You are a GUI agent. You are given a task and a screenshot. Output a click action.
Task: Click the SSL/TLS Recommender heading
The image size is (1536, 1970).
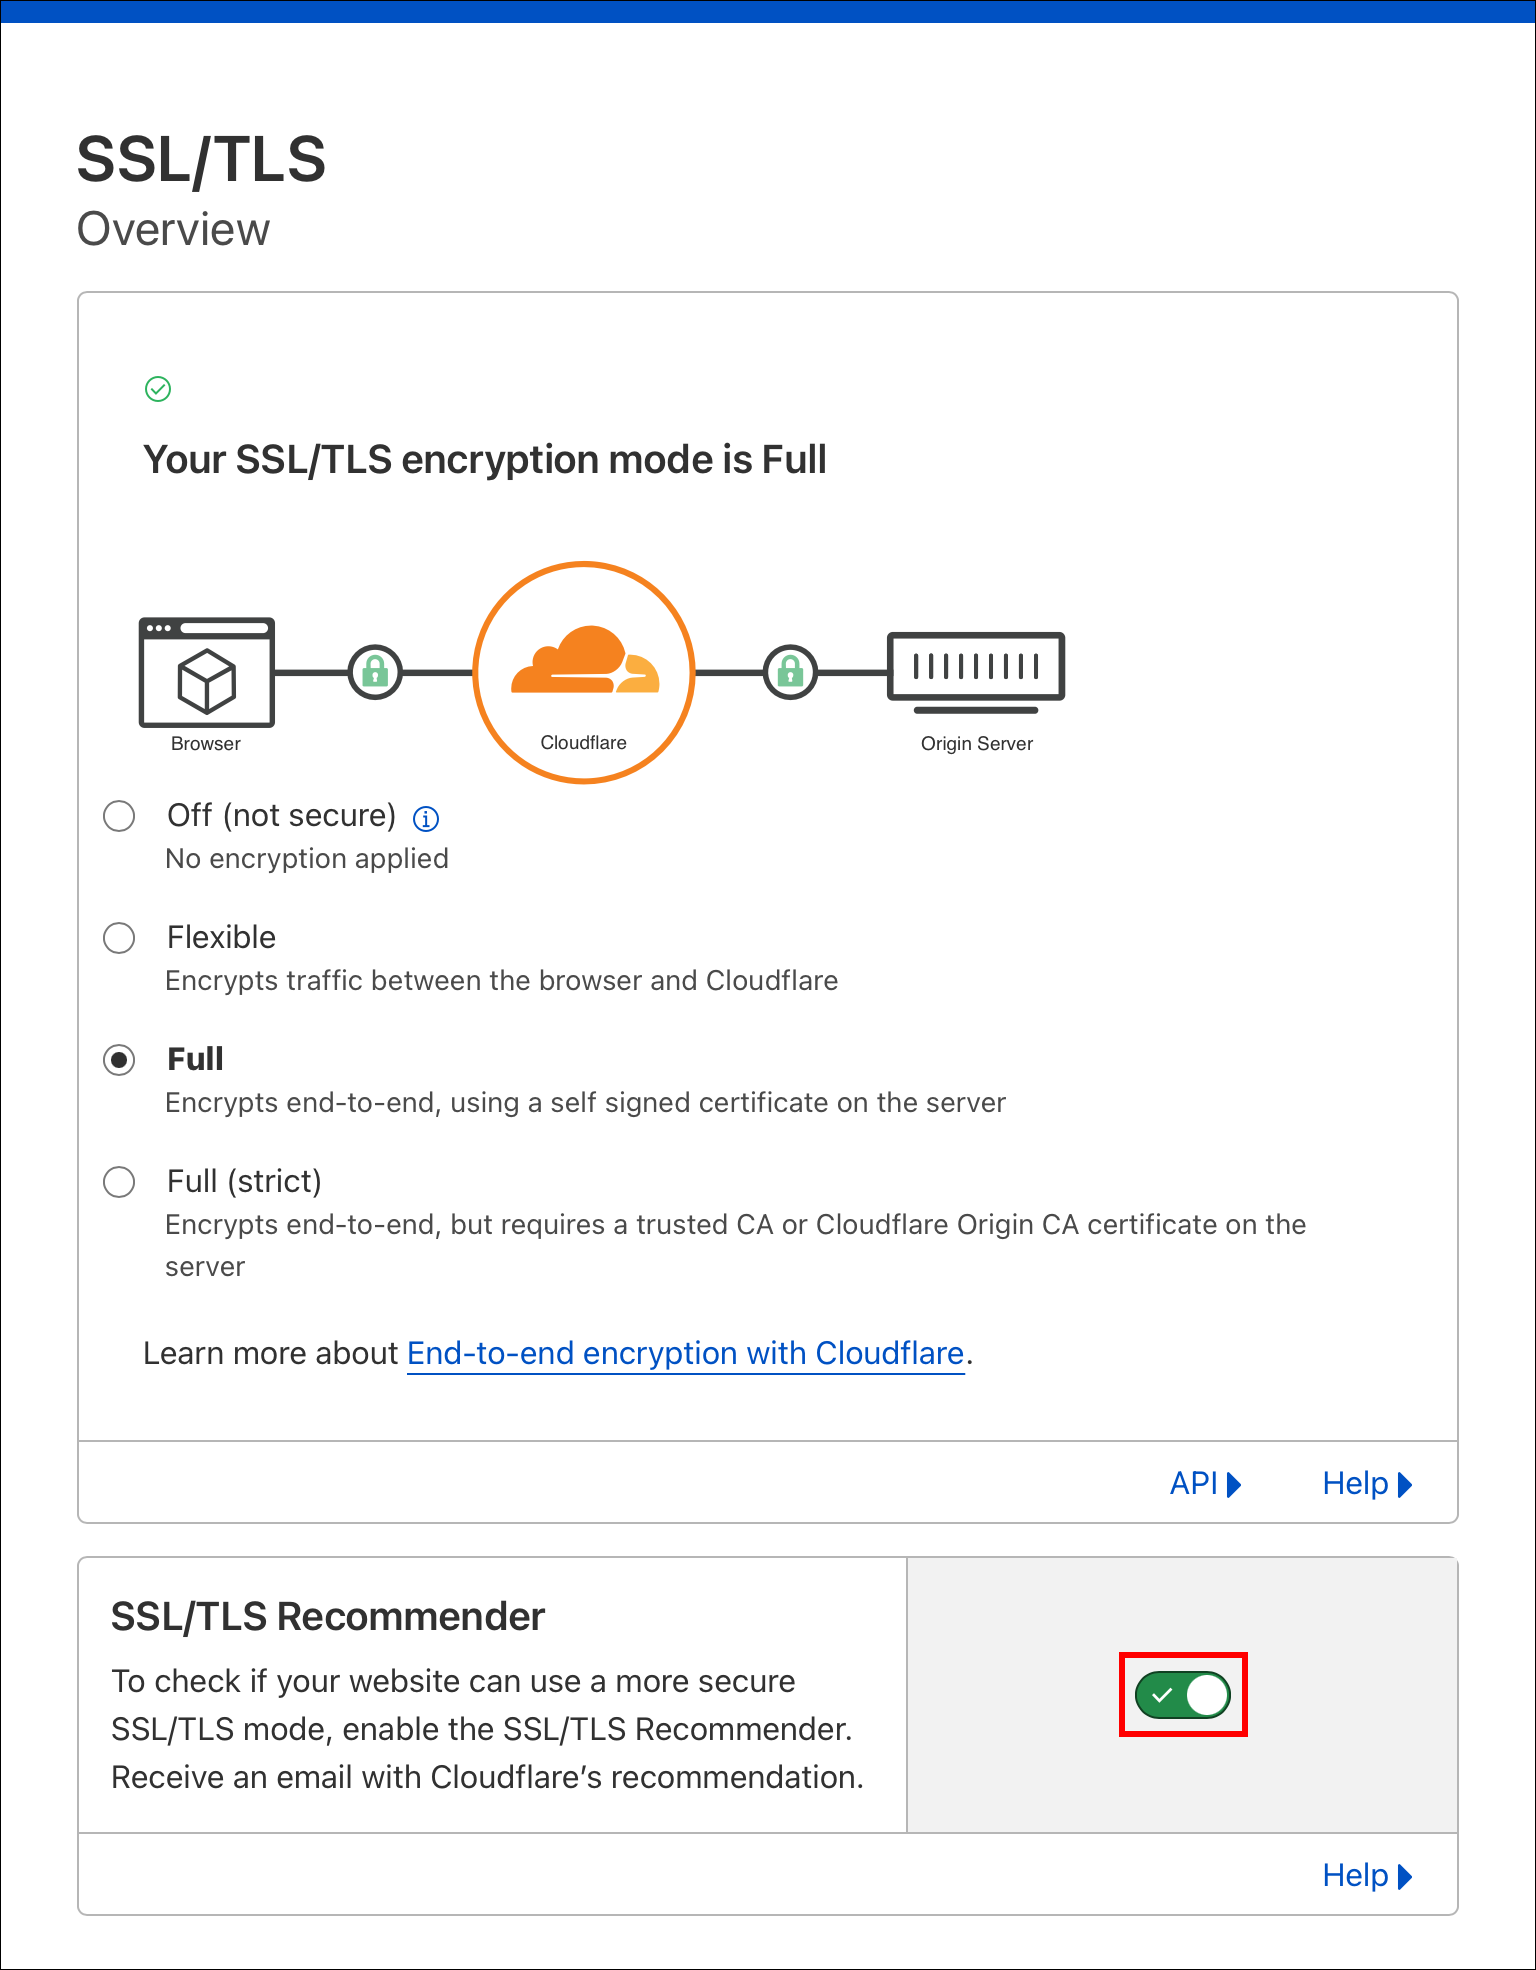pos(328,1617)
